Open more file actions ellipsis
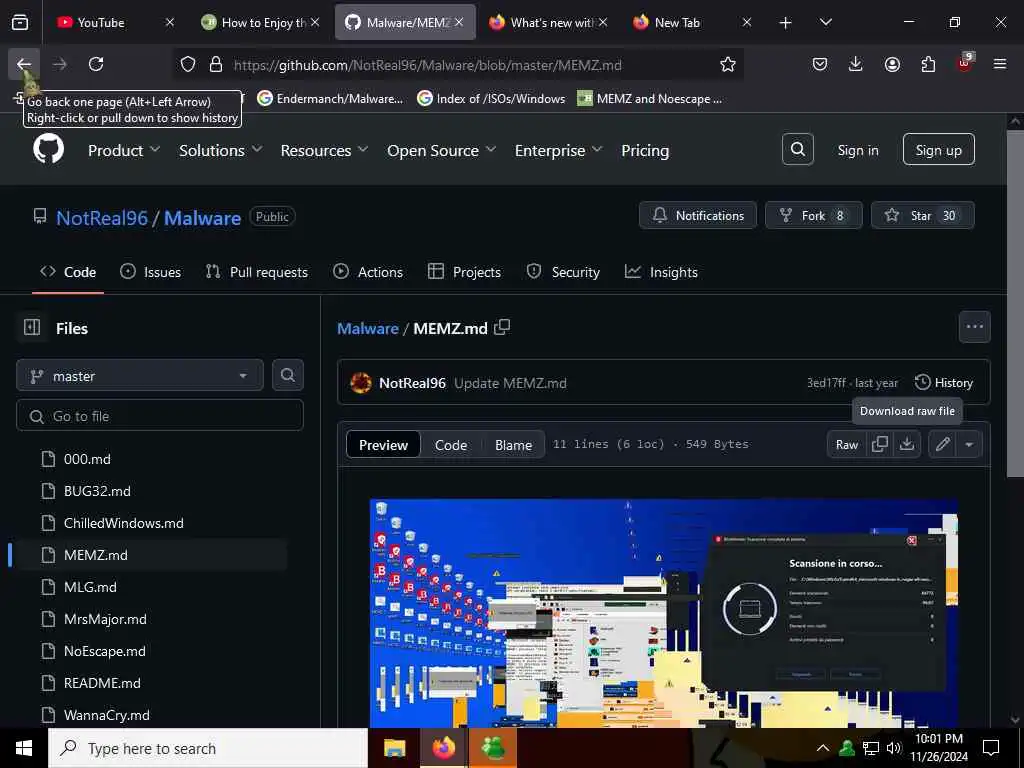 pos(974,327)
